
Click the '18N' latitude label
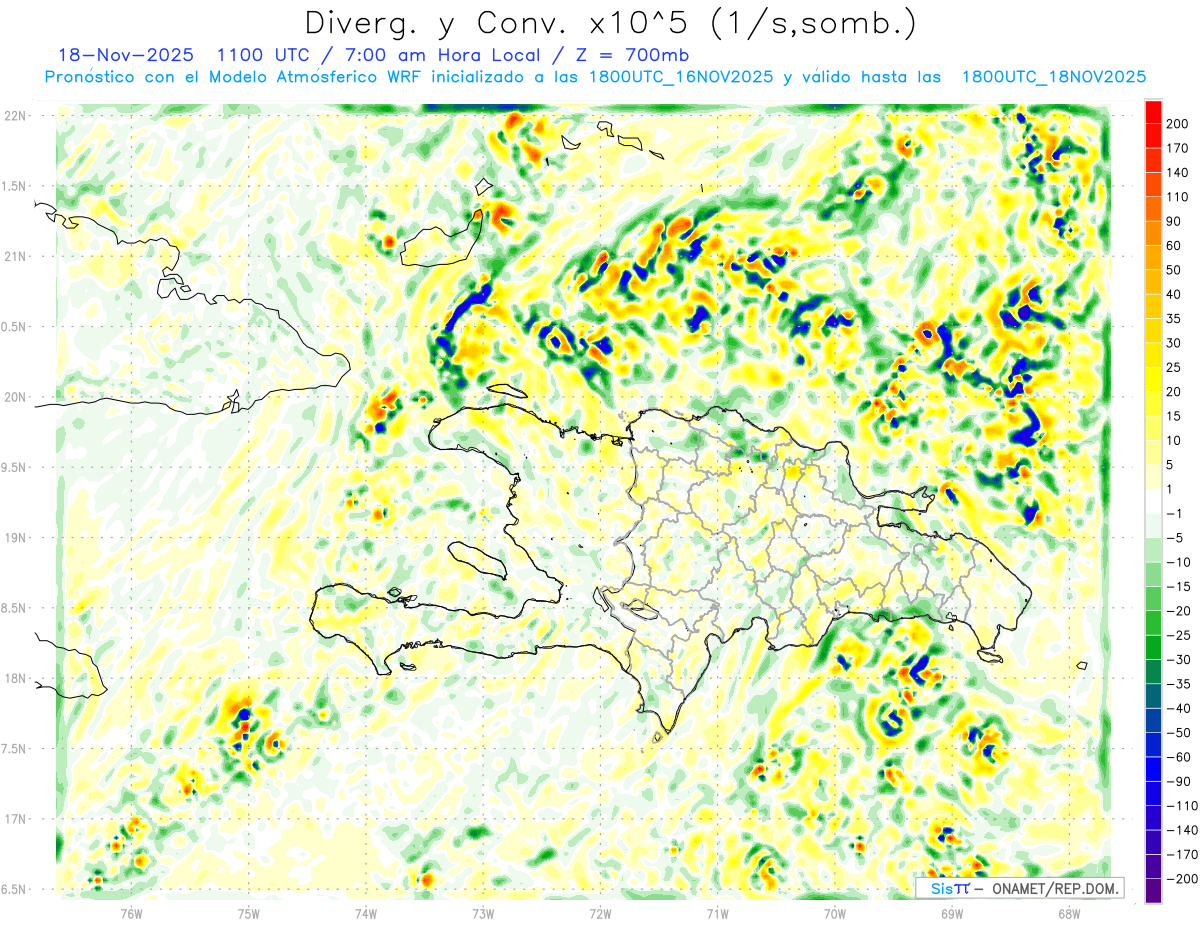[x=17, y=678]
